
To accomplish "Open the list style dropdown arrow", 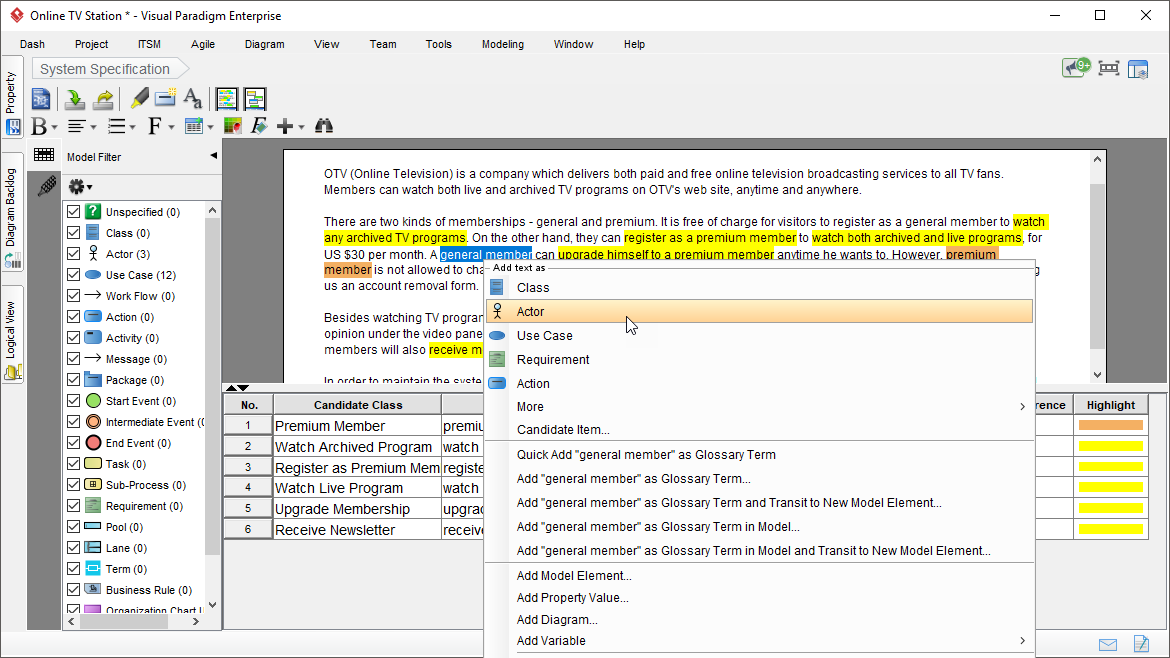I will [x=132, y=128].
